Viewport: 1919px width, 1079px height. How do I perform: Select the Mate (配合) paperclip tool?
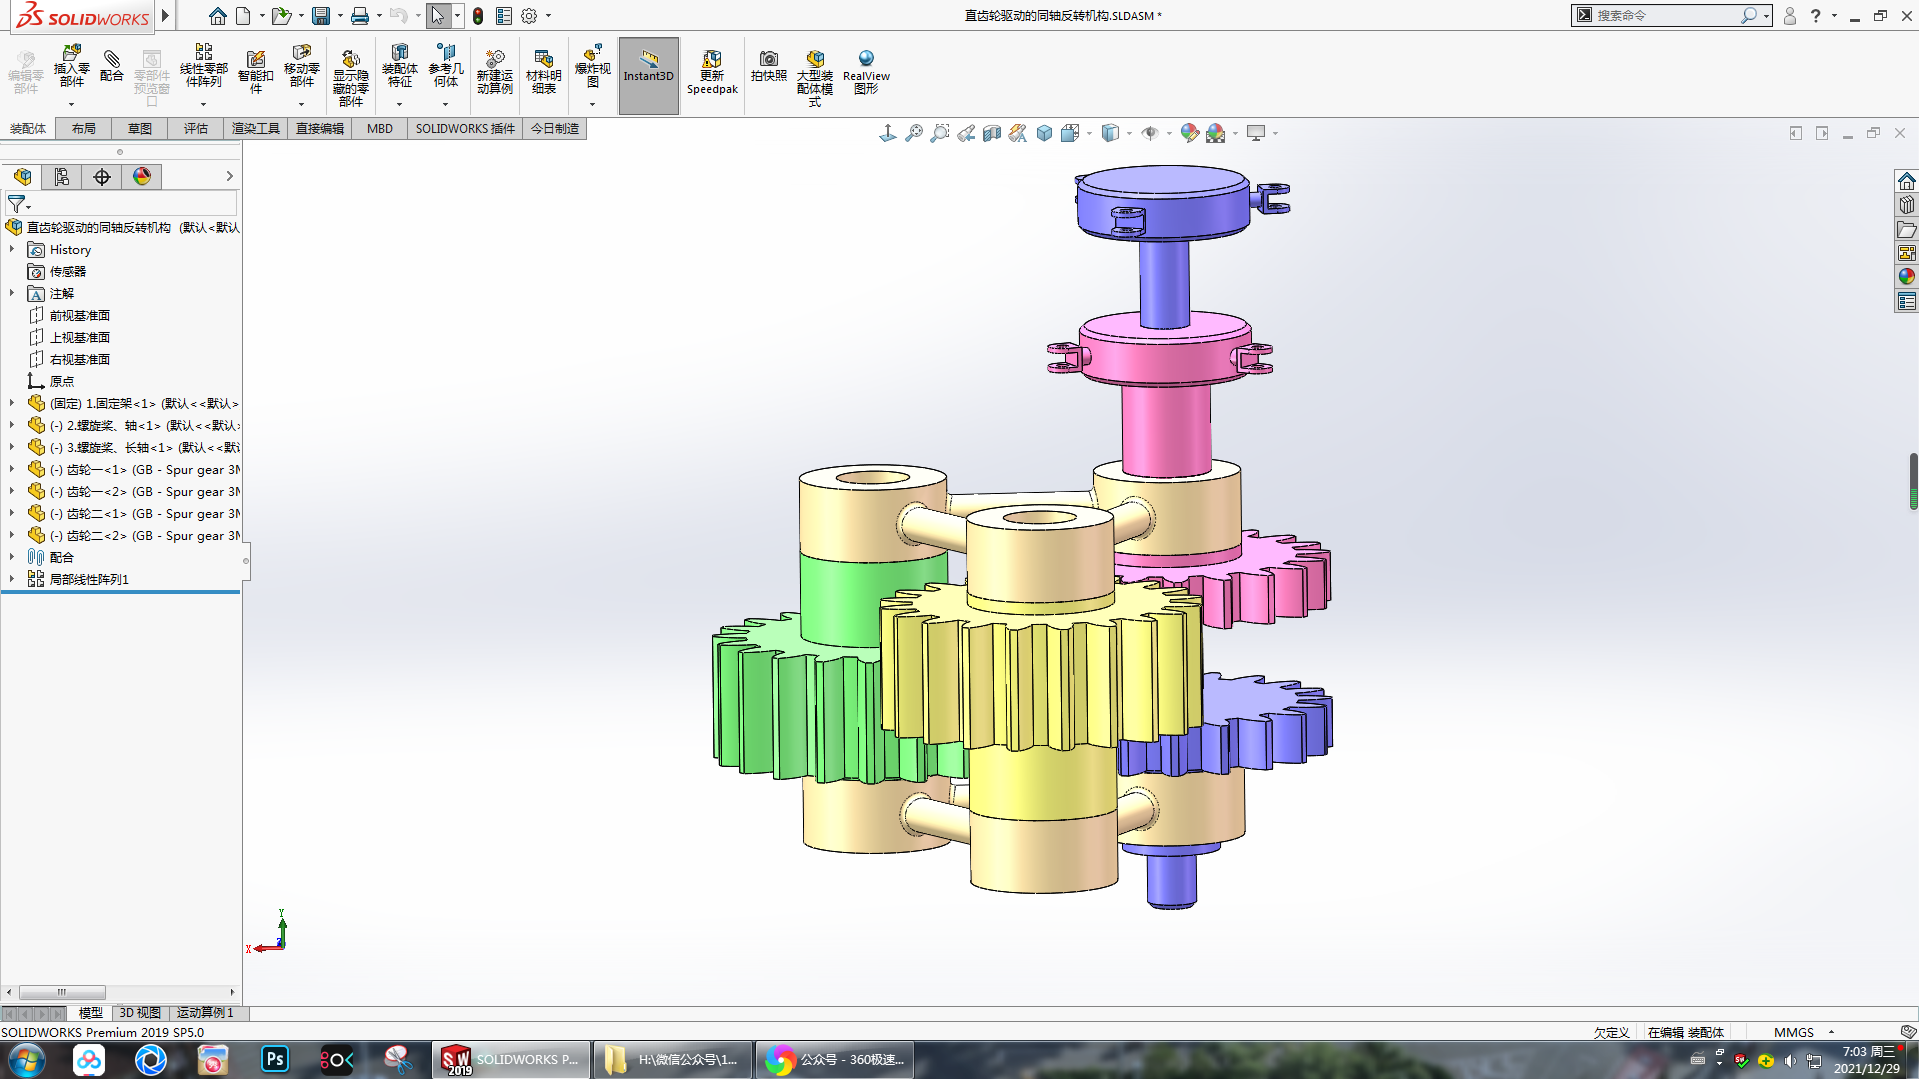(112, 66)
